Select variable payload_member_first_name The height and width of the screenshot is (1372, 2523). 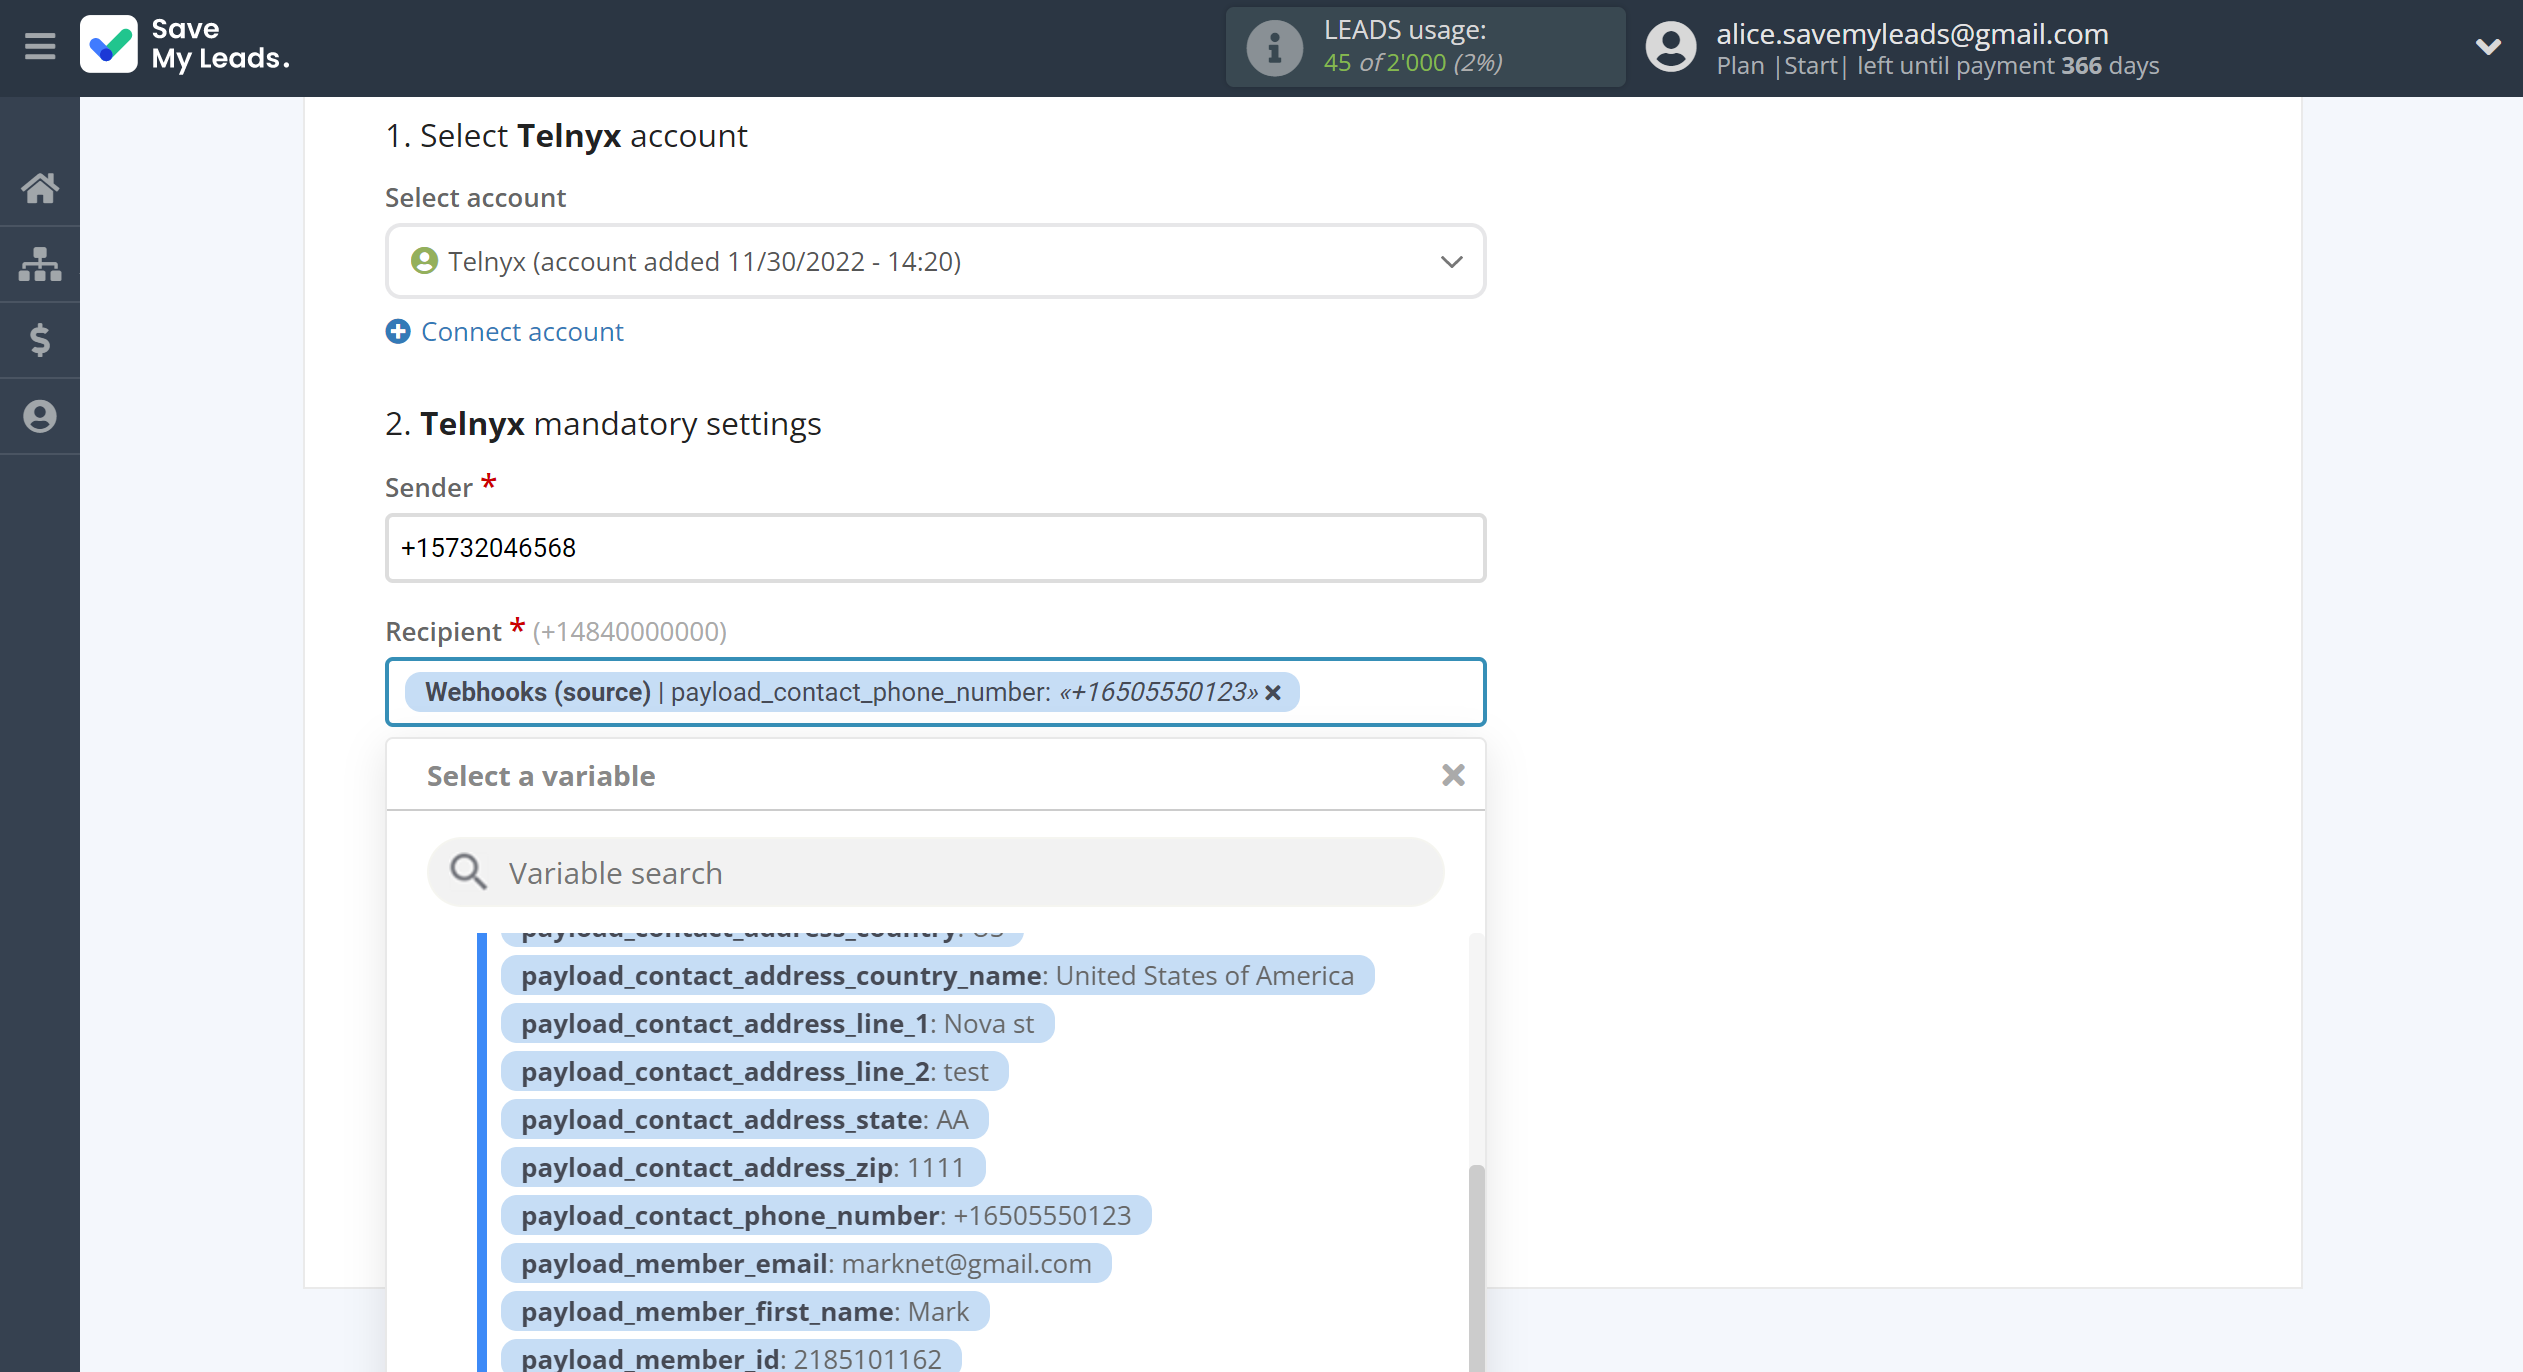(x=745, y=1312)
